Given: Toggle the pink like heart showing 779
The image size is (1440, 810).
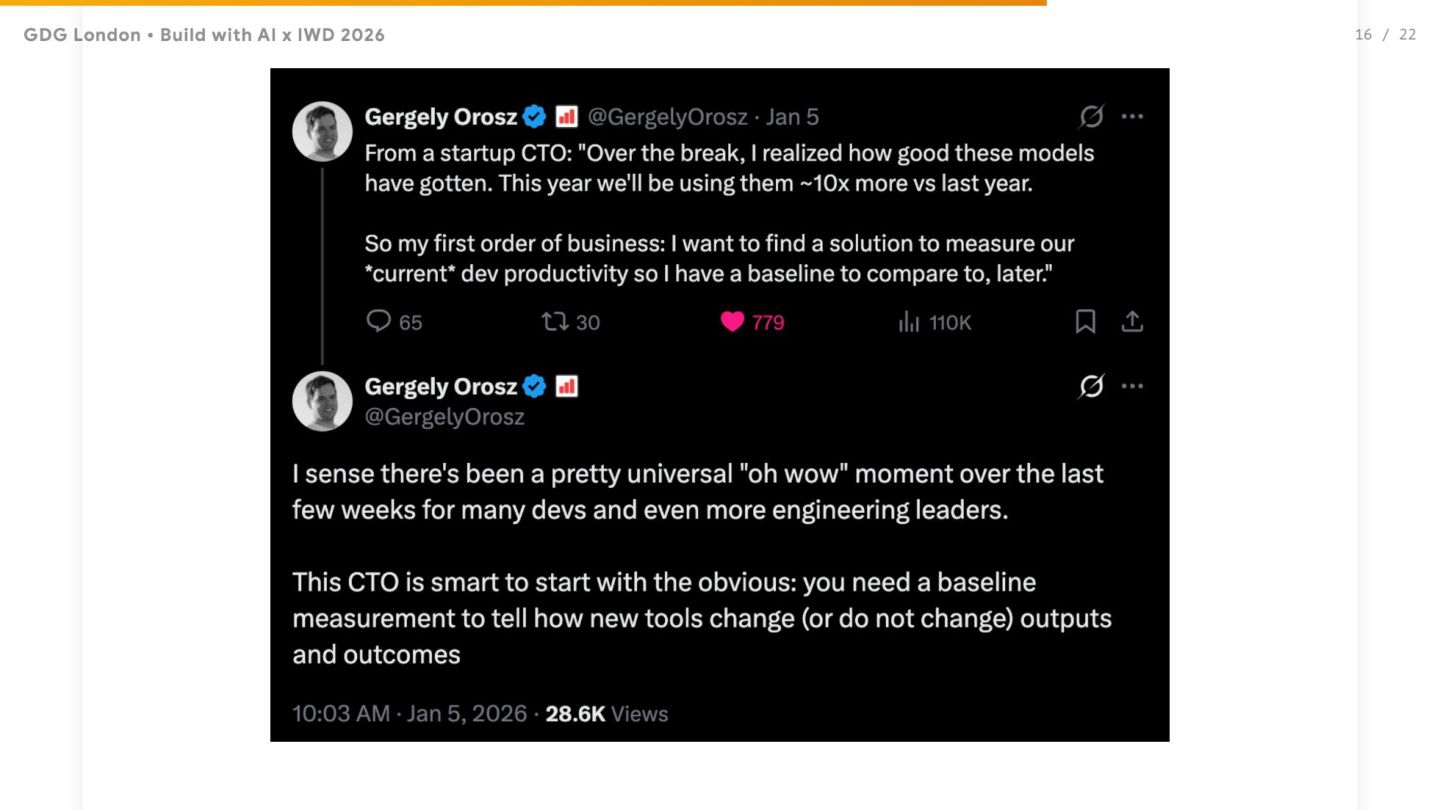Looking at the screenshot, I should point(733,321).
